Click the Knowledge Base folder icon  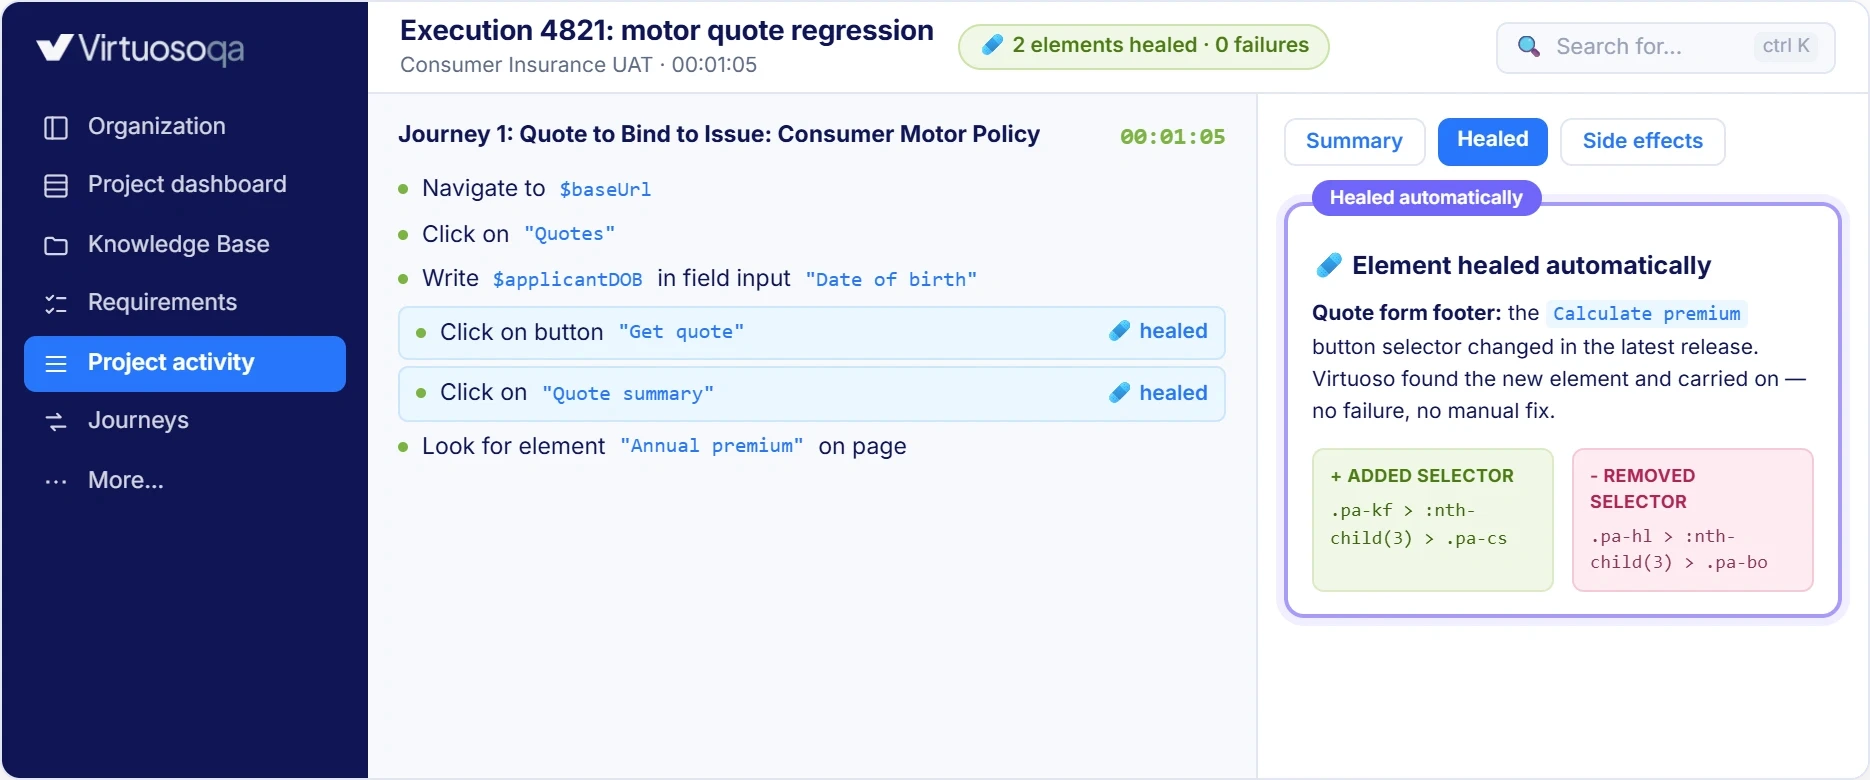[56, 245]
